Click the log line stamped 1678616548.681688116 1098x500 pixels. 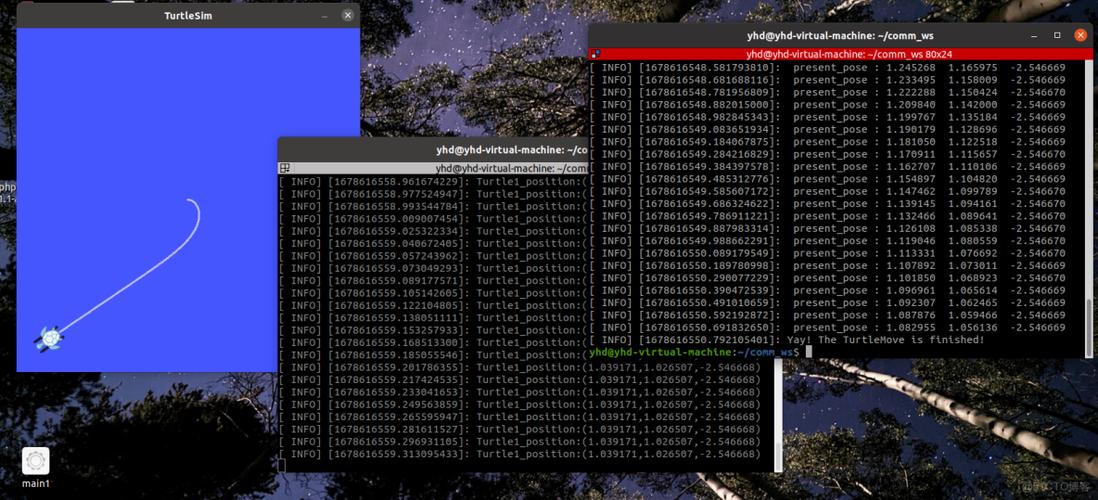coord(828,80)
